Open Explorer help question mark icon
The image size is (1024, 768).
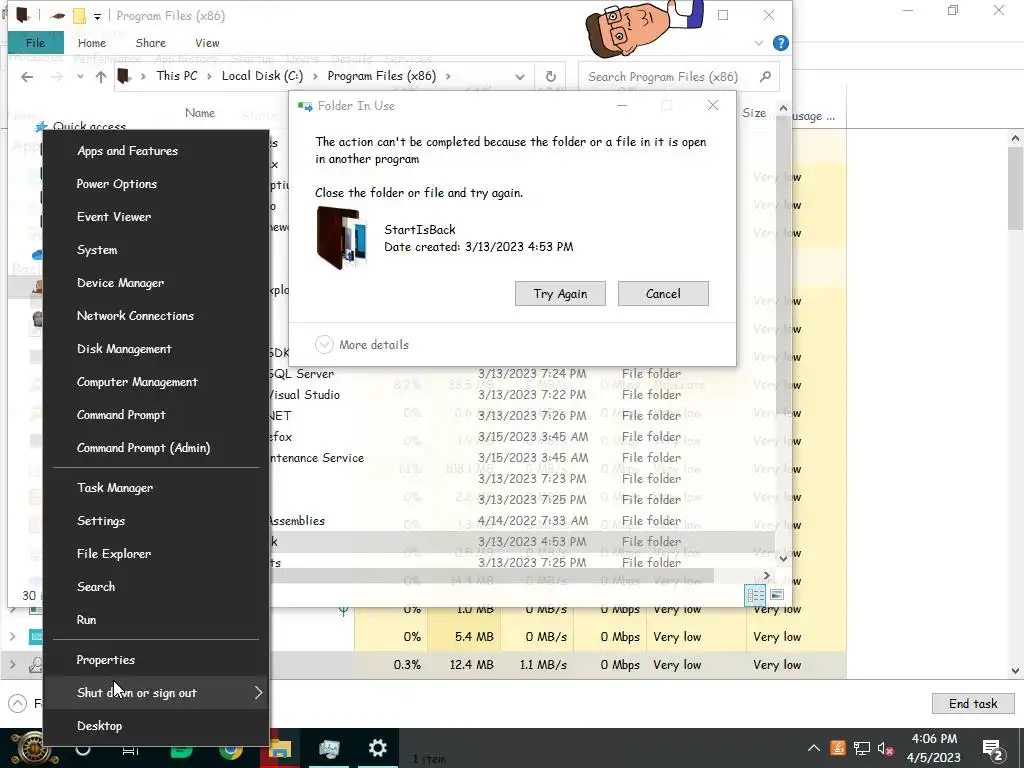pos(780,43)
